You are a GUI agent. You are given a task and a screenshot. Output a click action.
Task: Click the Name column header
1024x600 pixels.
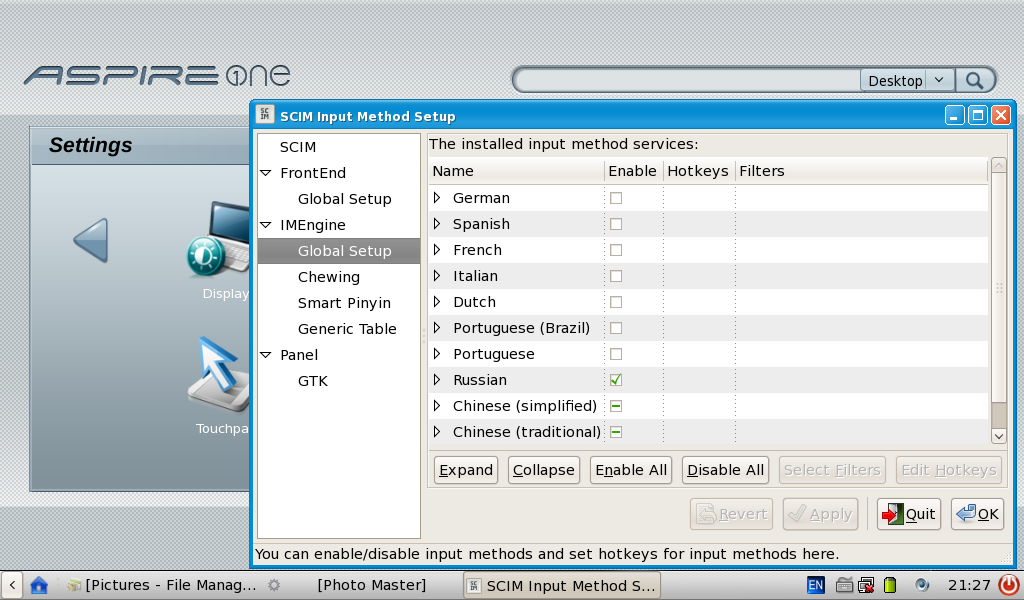[x=517, y=171]
